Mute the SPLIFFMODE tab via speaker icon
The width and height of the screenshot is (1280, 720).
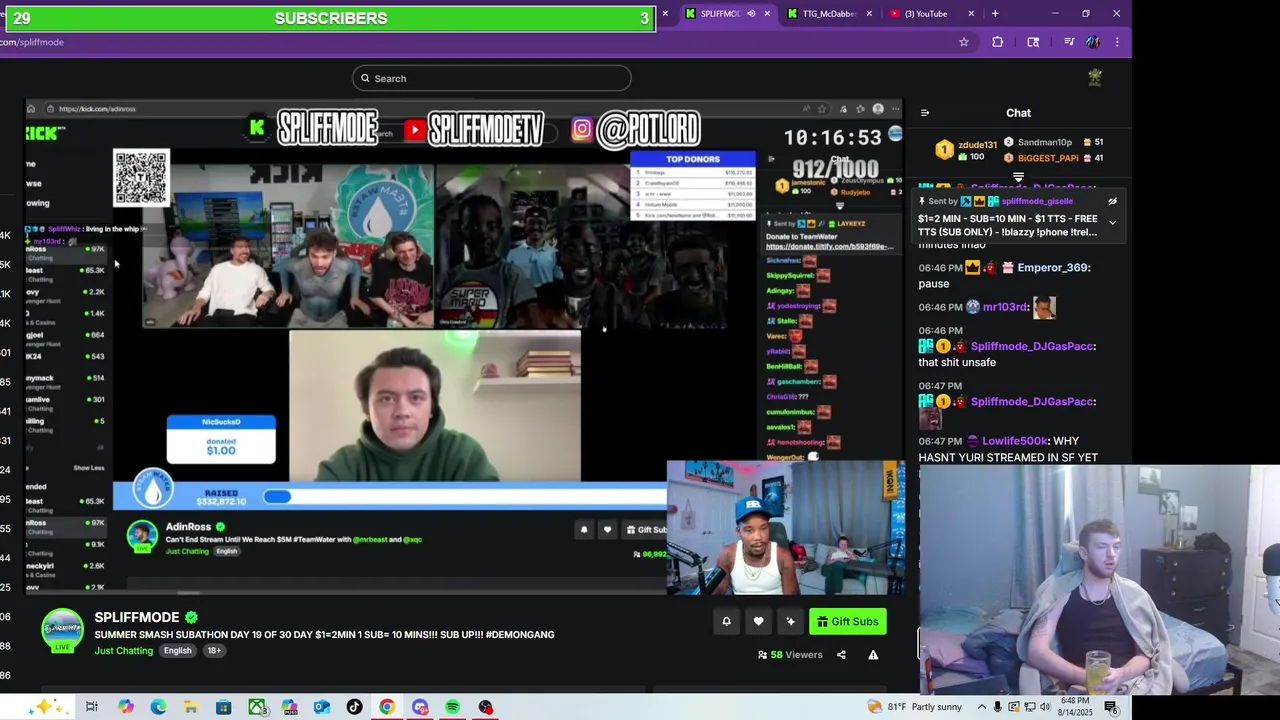751,14
